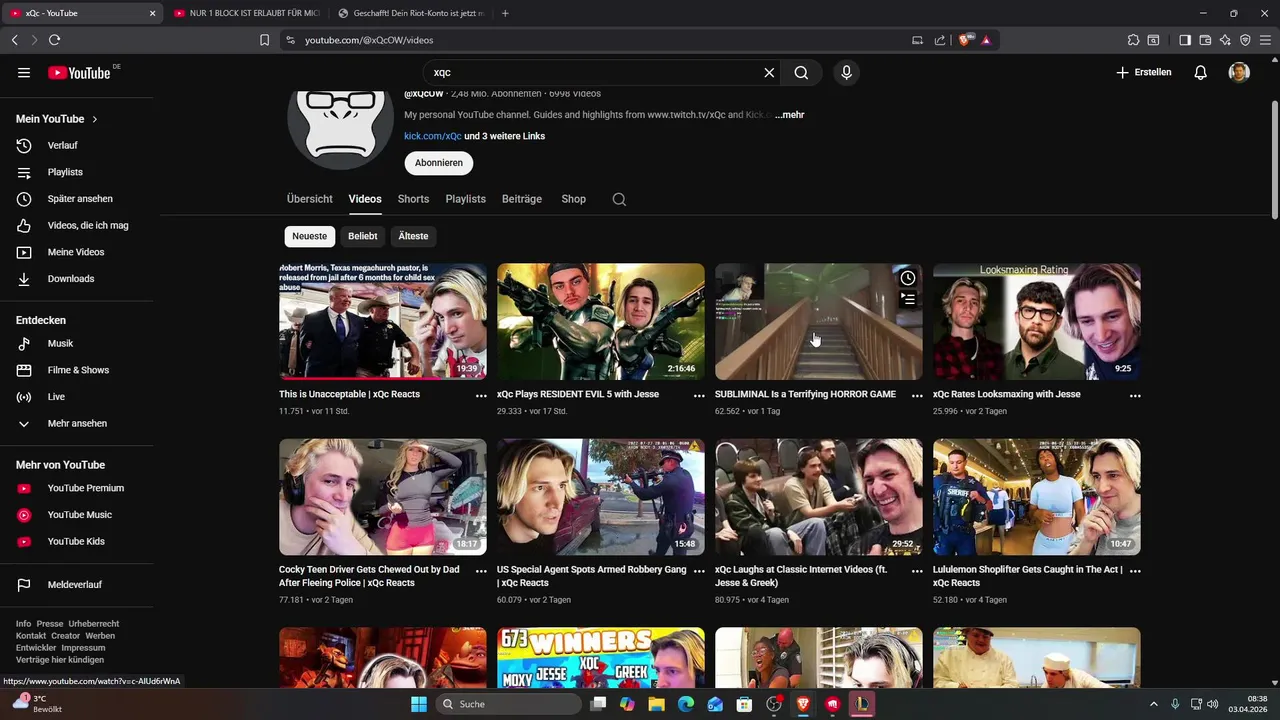Expand Mein YouTube chevron

95,119
